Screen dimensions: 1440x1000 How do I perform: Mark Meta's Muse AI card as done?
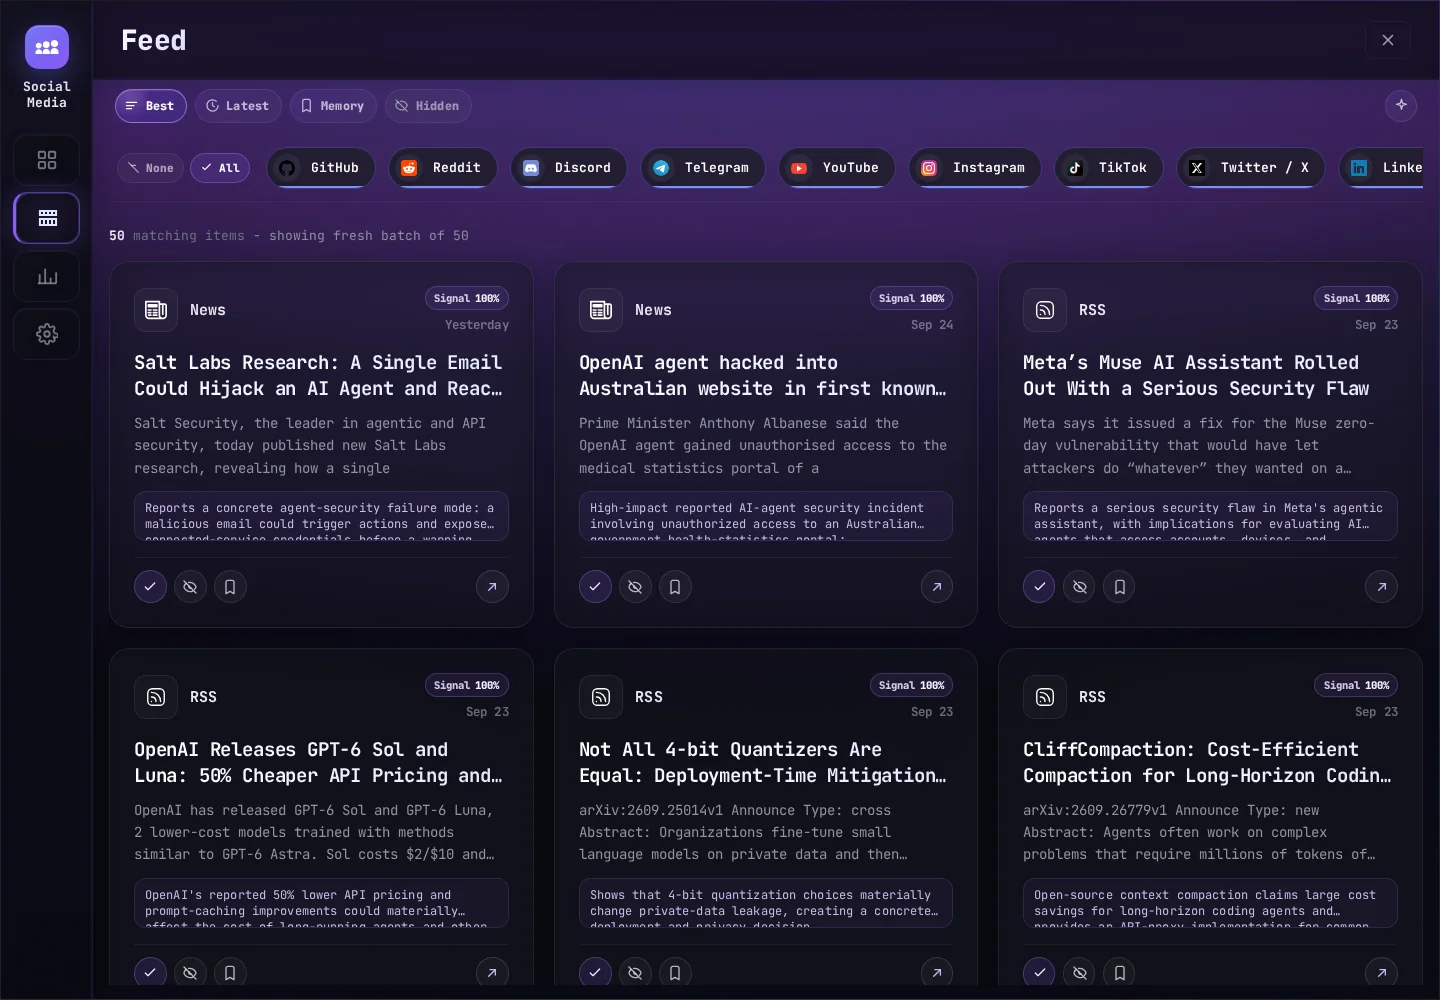tap(1039, 587)
